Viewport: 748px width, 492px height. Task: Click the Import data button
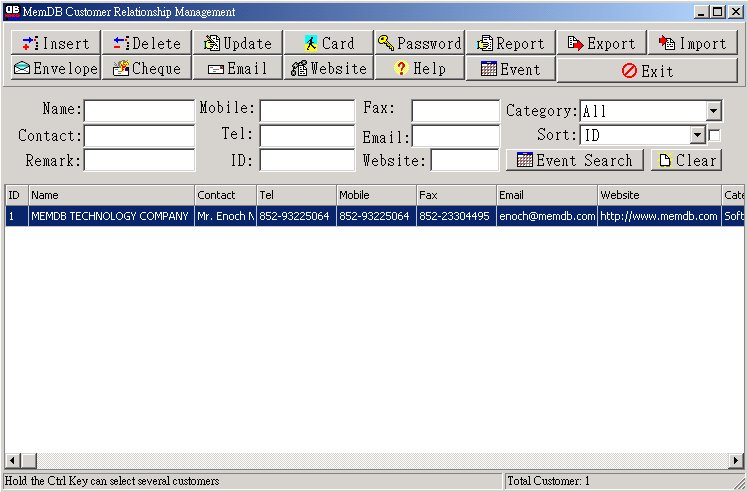coord(693,43)
